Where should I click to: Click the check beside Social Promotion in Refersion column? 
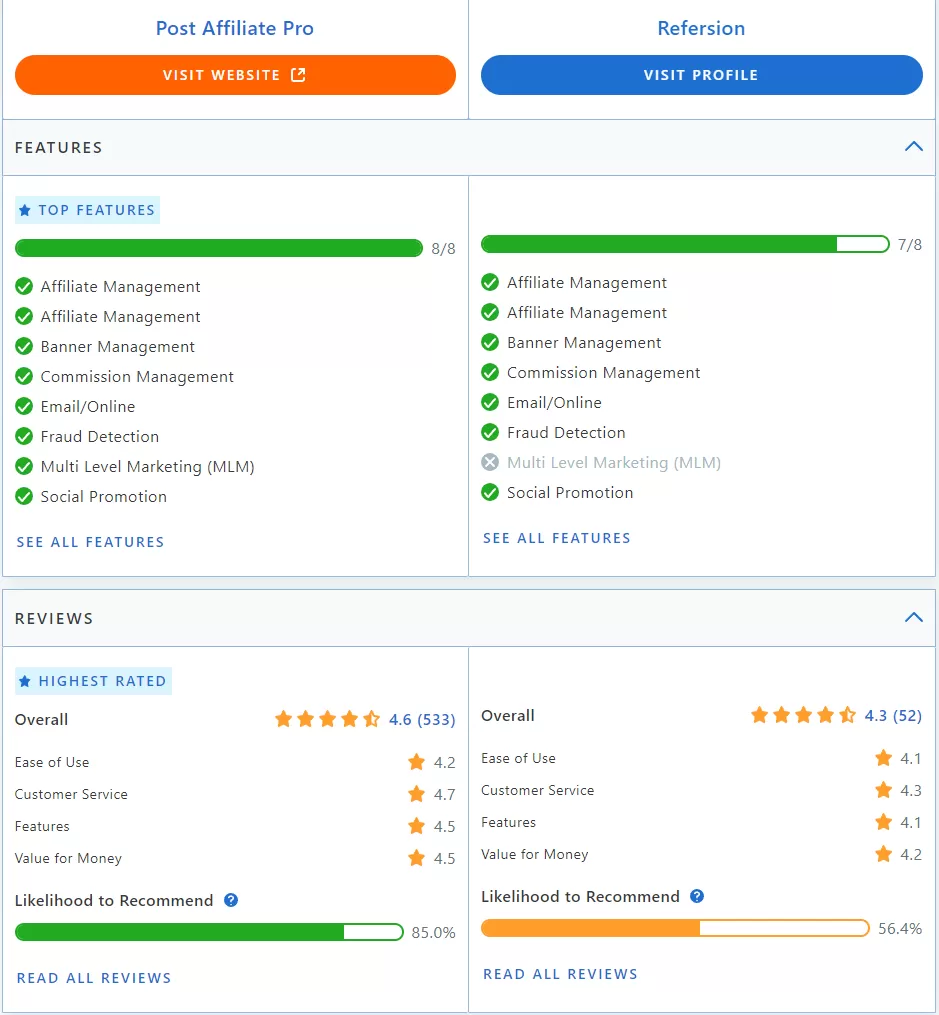point(490,492)
